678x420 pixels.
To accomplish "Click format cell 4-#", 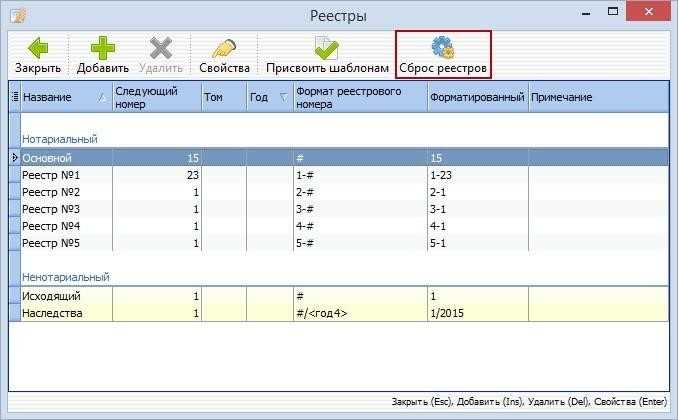I will pos(305,226).
